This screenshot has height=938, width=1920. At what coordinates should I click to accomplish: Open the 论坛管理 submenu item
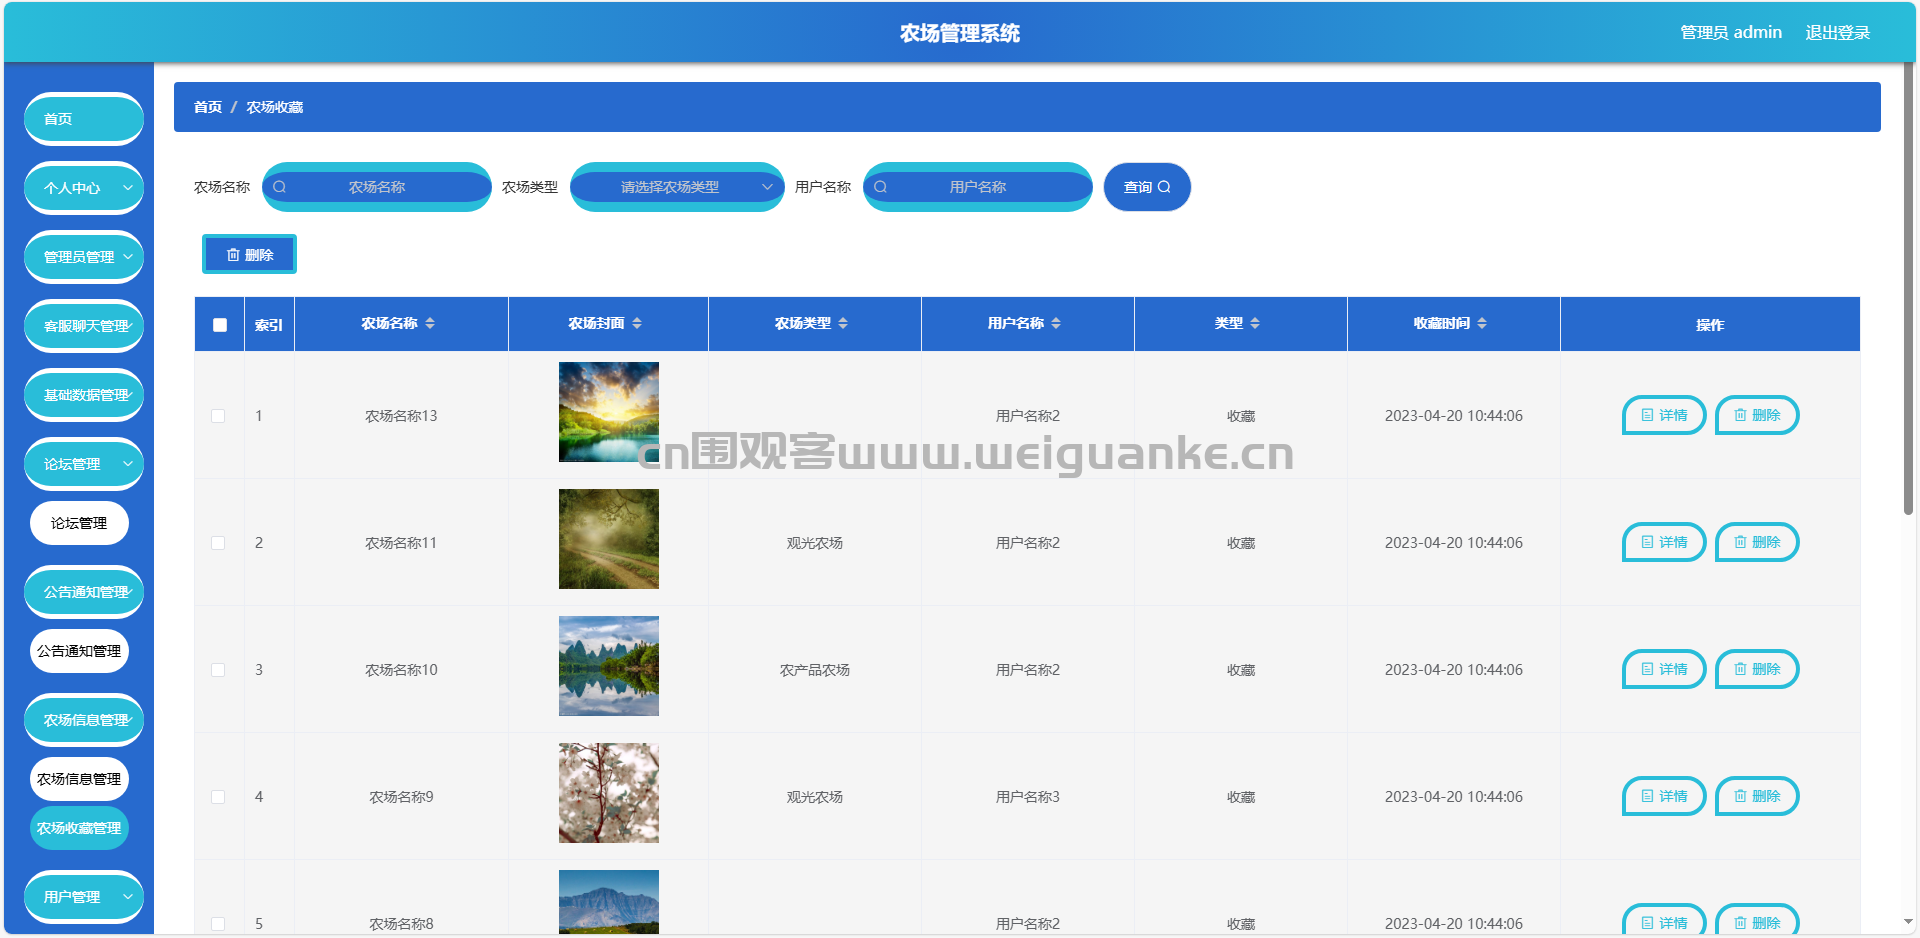pos(79,523)
